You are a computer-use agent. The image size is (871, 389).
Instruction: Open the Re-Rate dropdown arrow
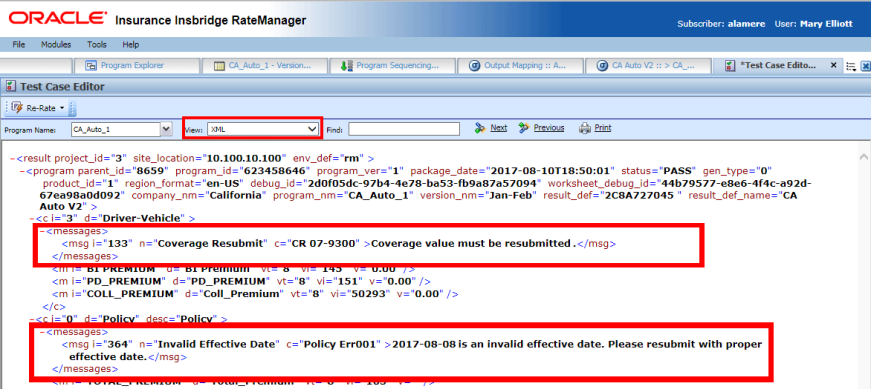[62, 108]
